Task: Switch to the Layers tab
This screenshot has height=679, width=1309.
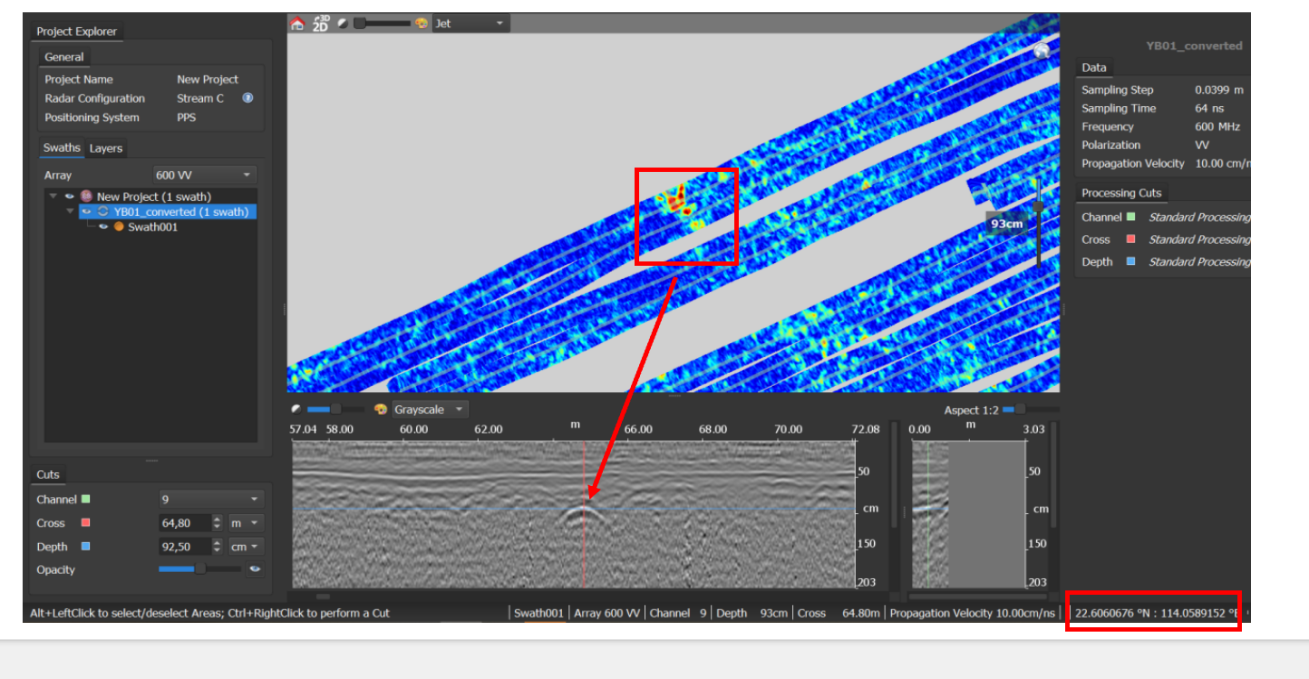Action: point(106,148)
